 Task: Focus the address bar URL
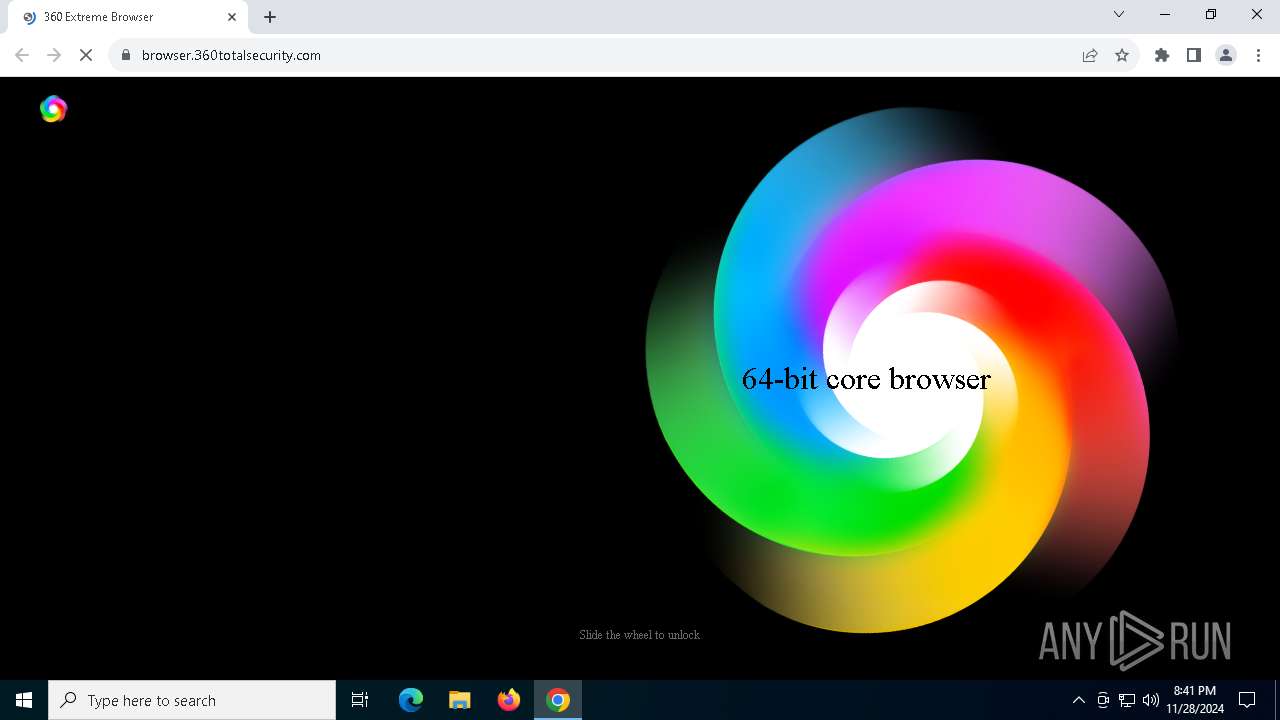click(x=231, y=55)
